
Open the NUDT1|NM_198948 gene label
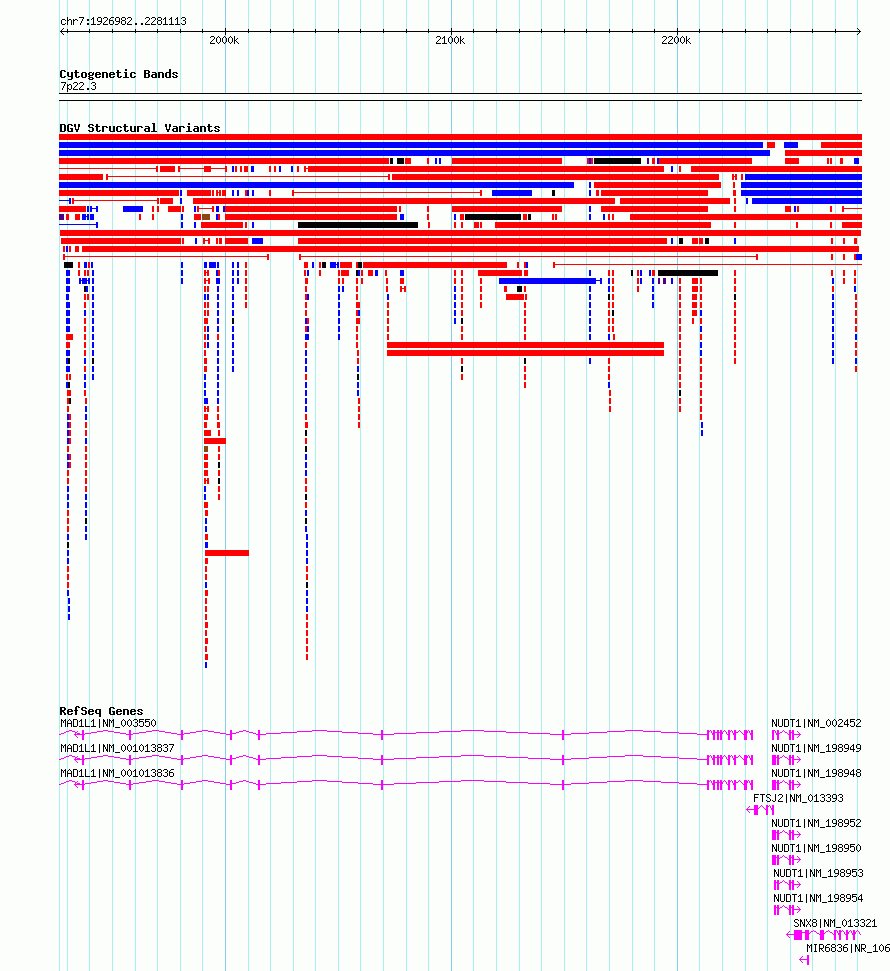816,773
